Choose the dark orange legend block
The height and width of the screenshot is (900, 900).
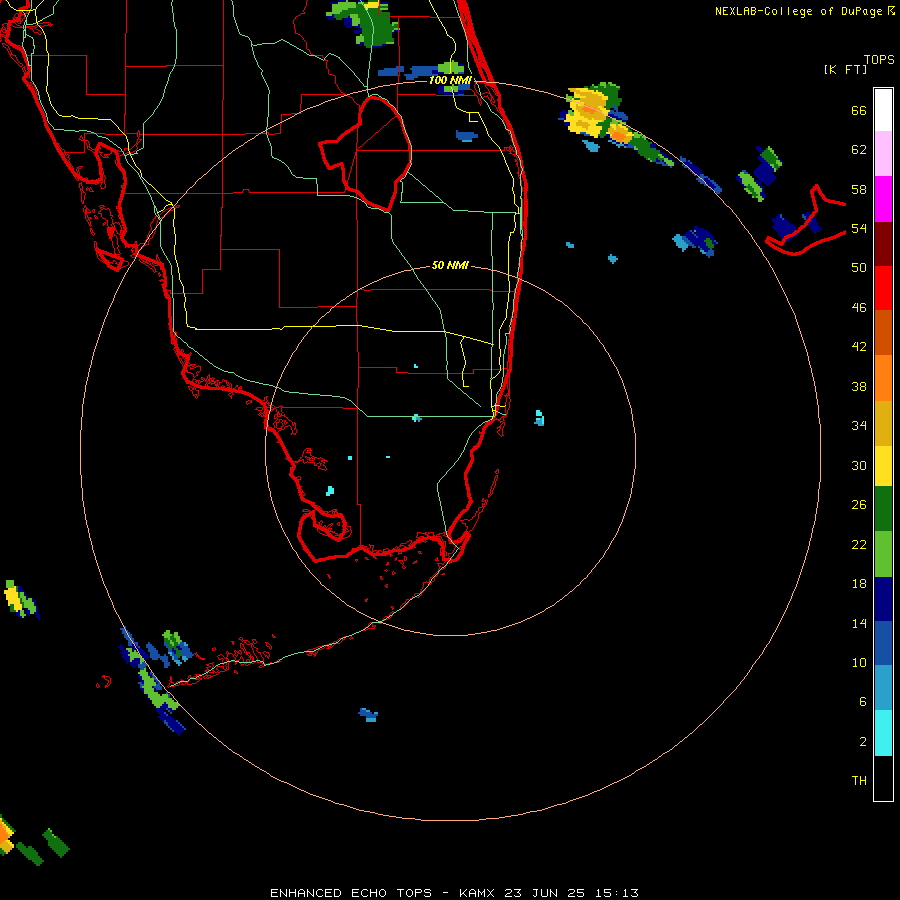coord(883,333)
